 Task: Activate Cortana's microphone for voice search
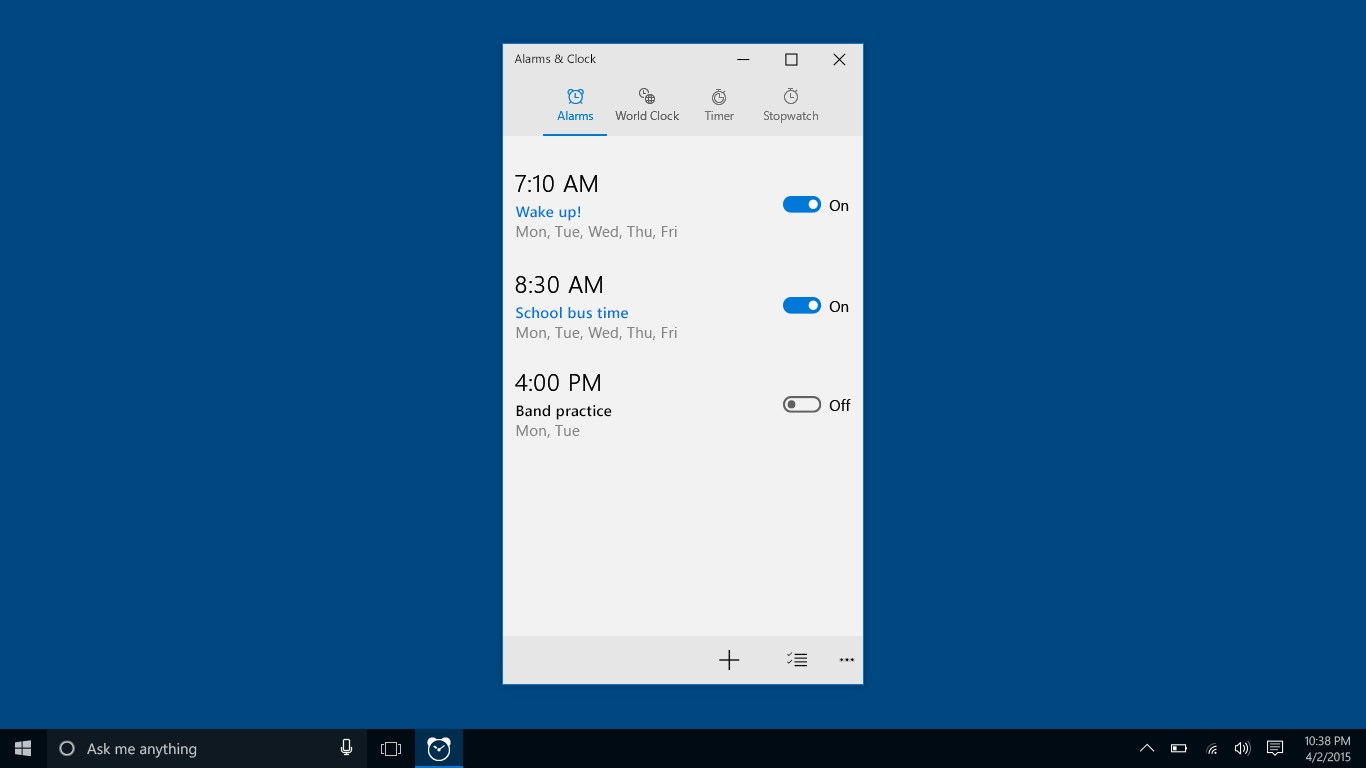(x=346, y=747)
